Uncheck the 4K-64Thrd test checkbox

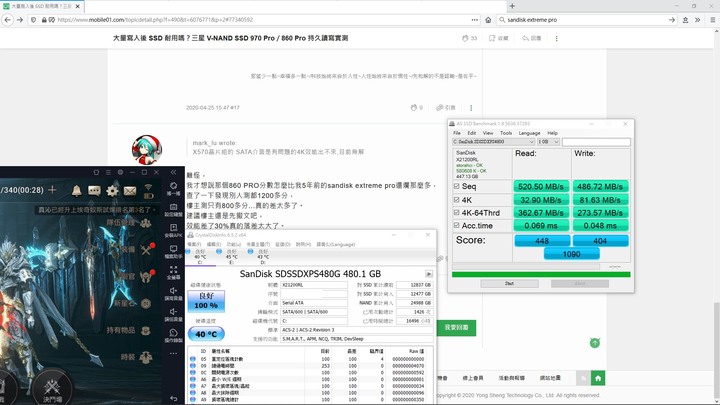coord(456,213)
